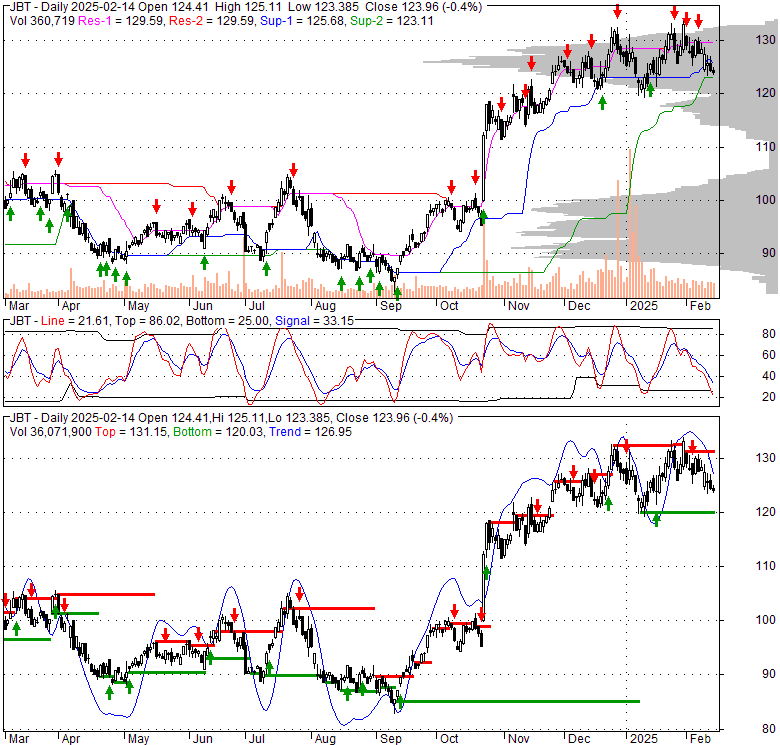Click green buy arrow below January low, bottom chart
The height and width of the screenshot is (745, 780).
coord(656,520)
